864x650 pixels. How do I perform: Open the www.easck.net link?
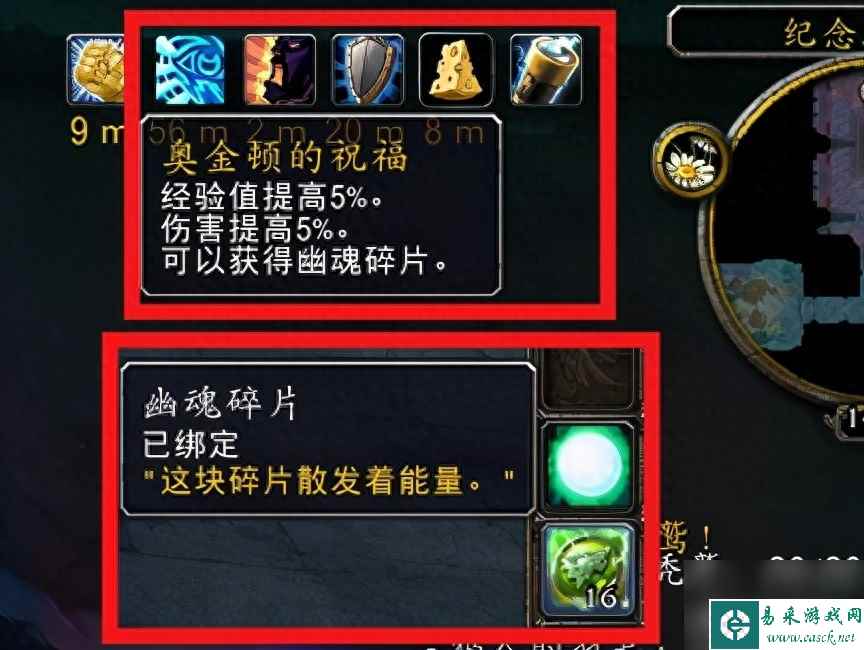coord(809,638)
